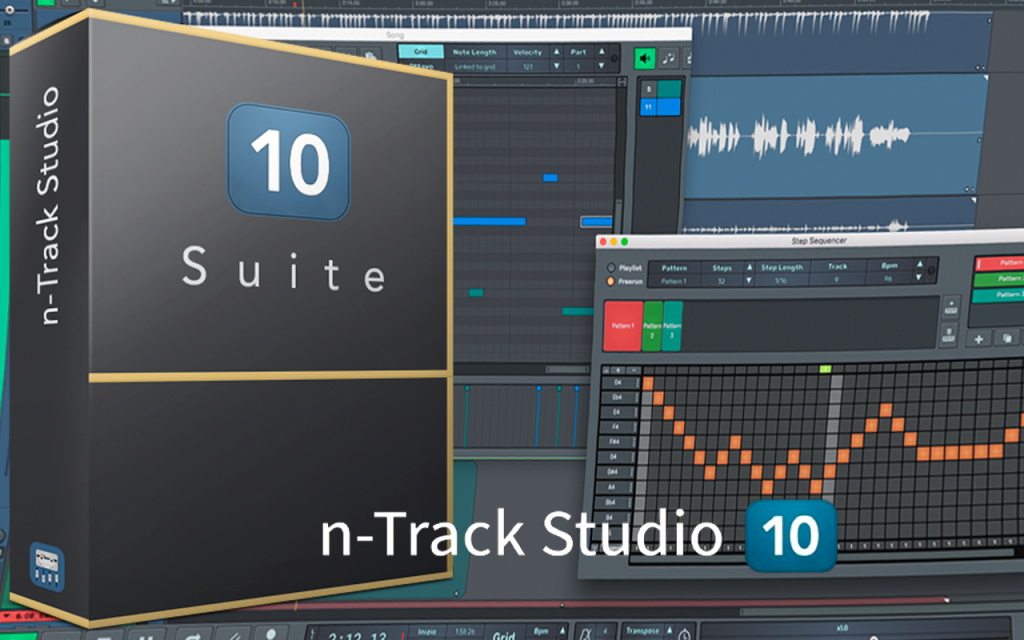Select red Pattern 1 block in playlist
This screenshot has width=1024, height=640.
pyautogui.click(x=623, y=325)
